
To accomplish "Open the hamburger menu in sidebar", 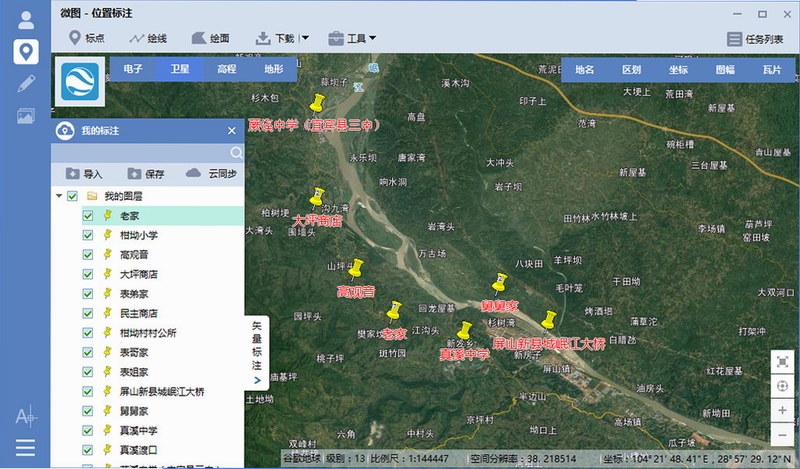I will 26,448.
